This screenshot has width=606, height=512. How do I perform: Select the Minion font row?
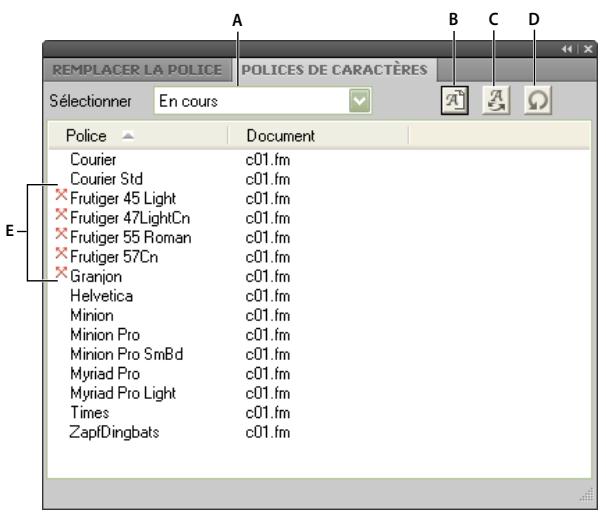319,315
